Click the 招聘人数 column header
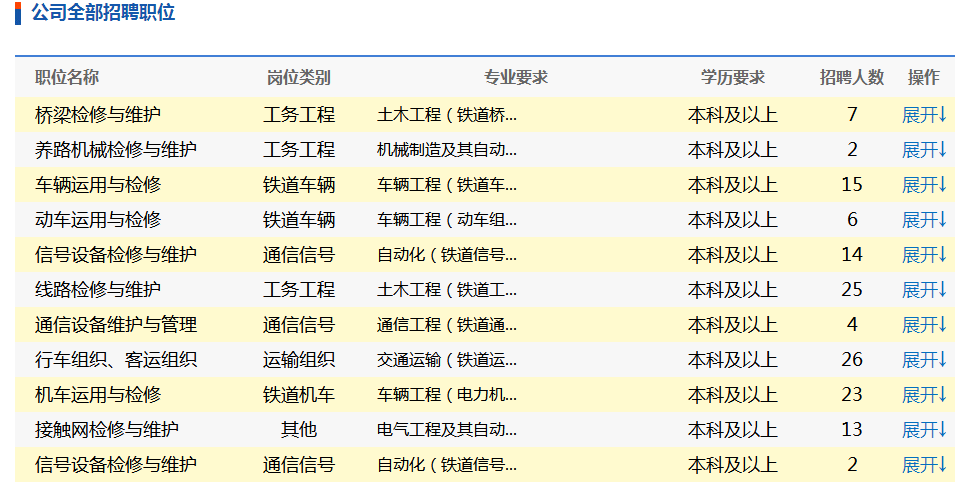 (852, 78)
